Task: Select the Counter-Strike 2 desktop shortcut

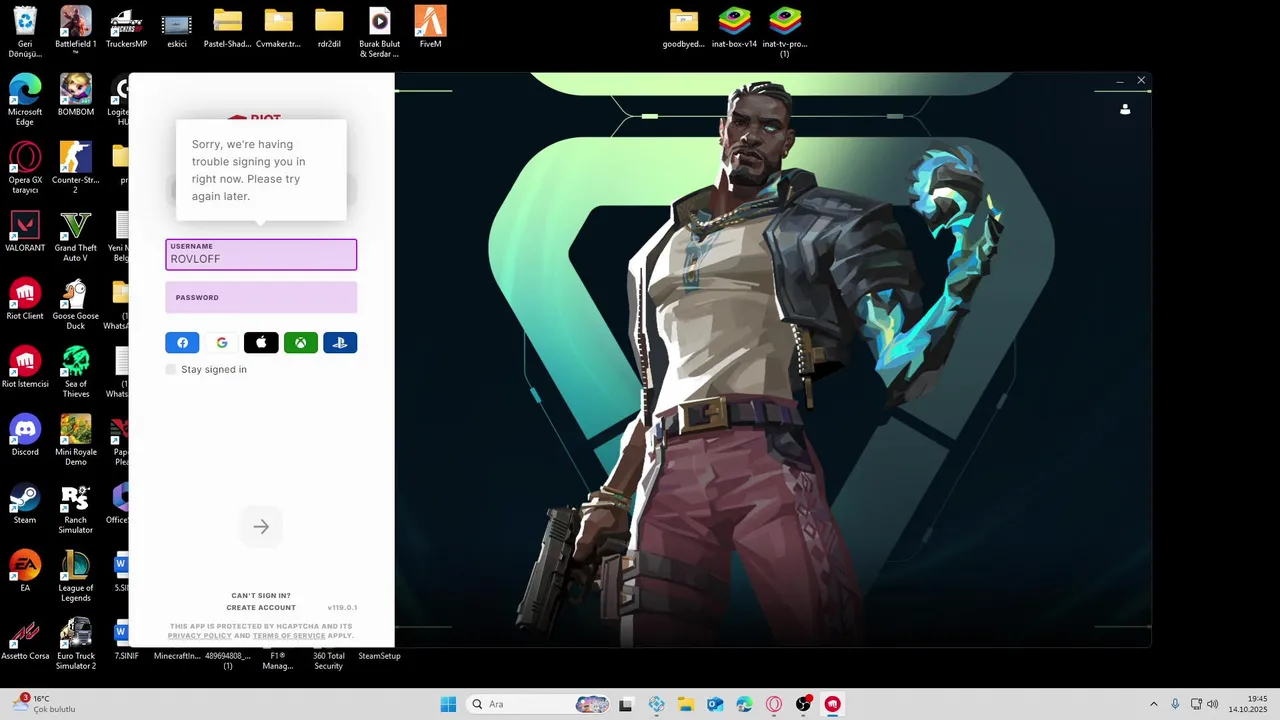Action: point(76,169)
